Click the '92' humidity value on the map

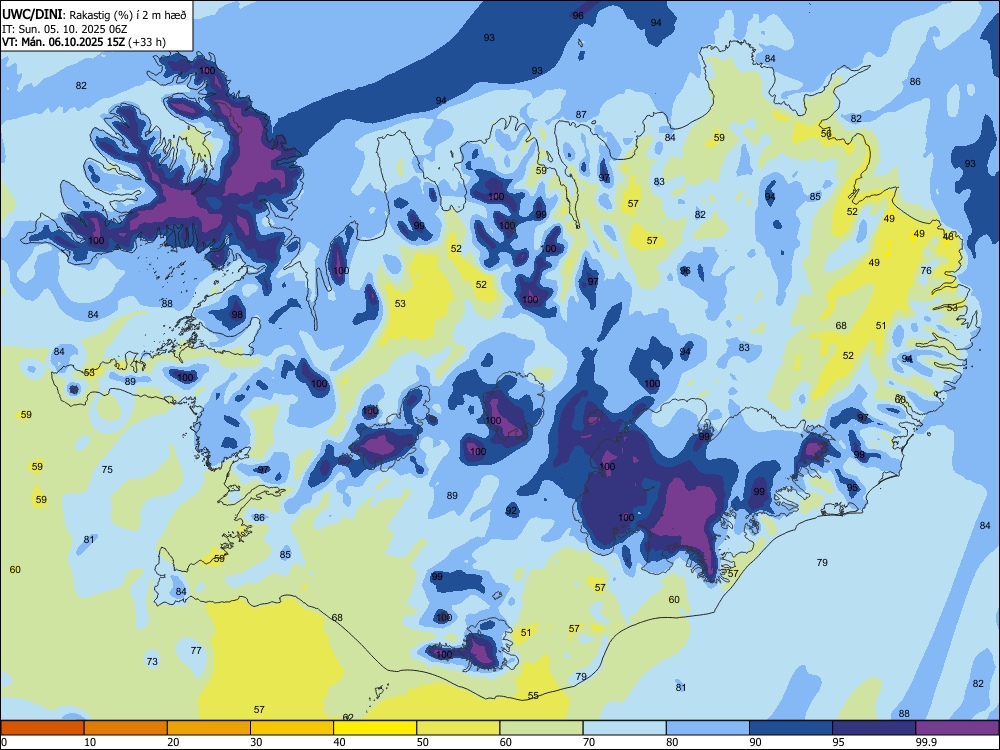(x=511, y=510)
